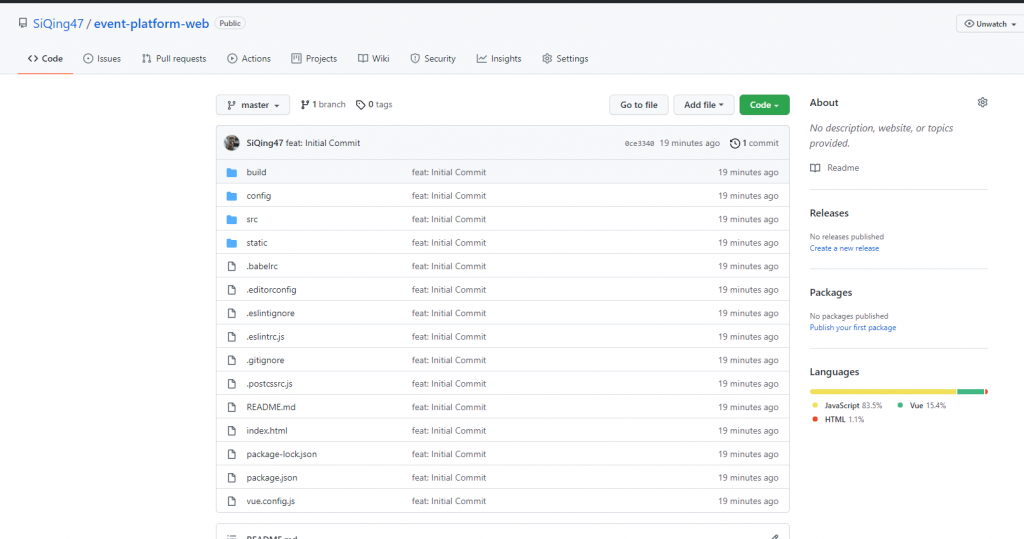Click the event-platform-web repository name link

152,24
